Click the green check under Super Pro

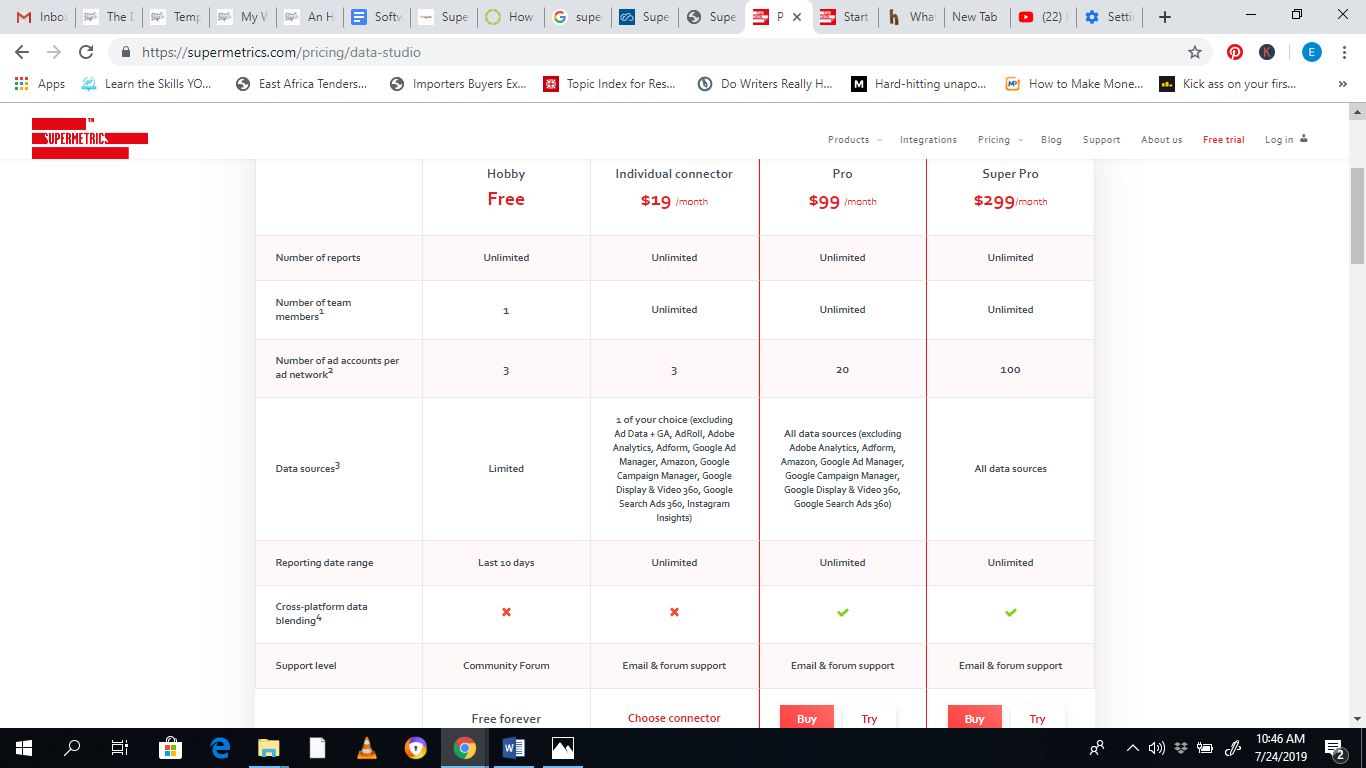pos(1011,612)
